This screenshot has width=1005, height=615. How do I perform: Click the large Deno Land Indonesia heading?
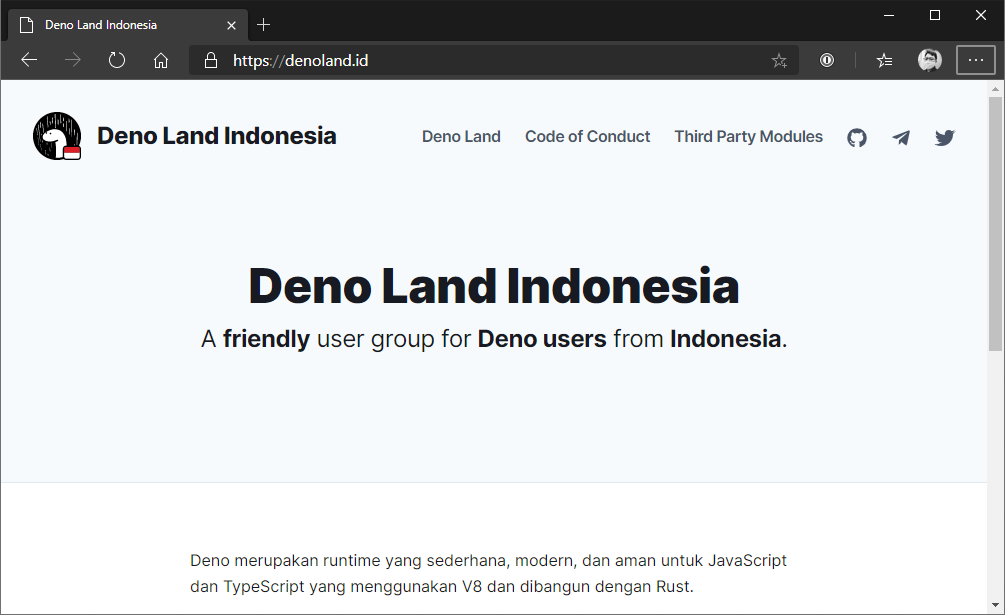click(494, 286)
